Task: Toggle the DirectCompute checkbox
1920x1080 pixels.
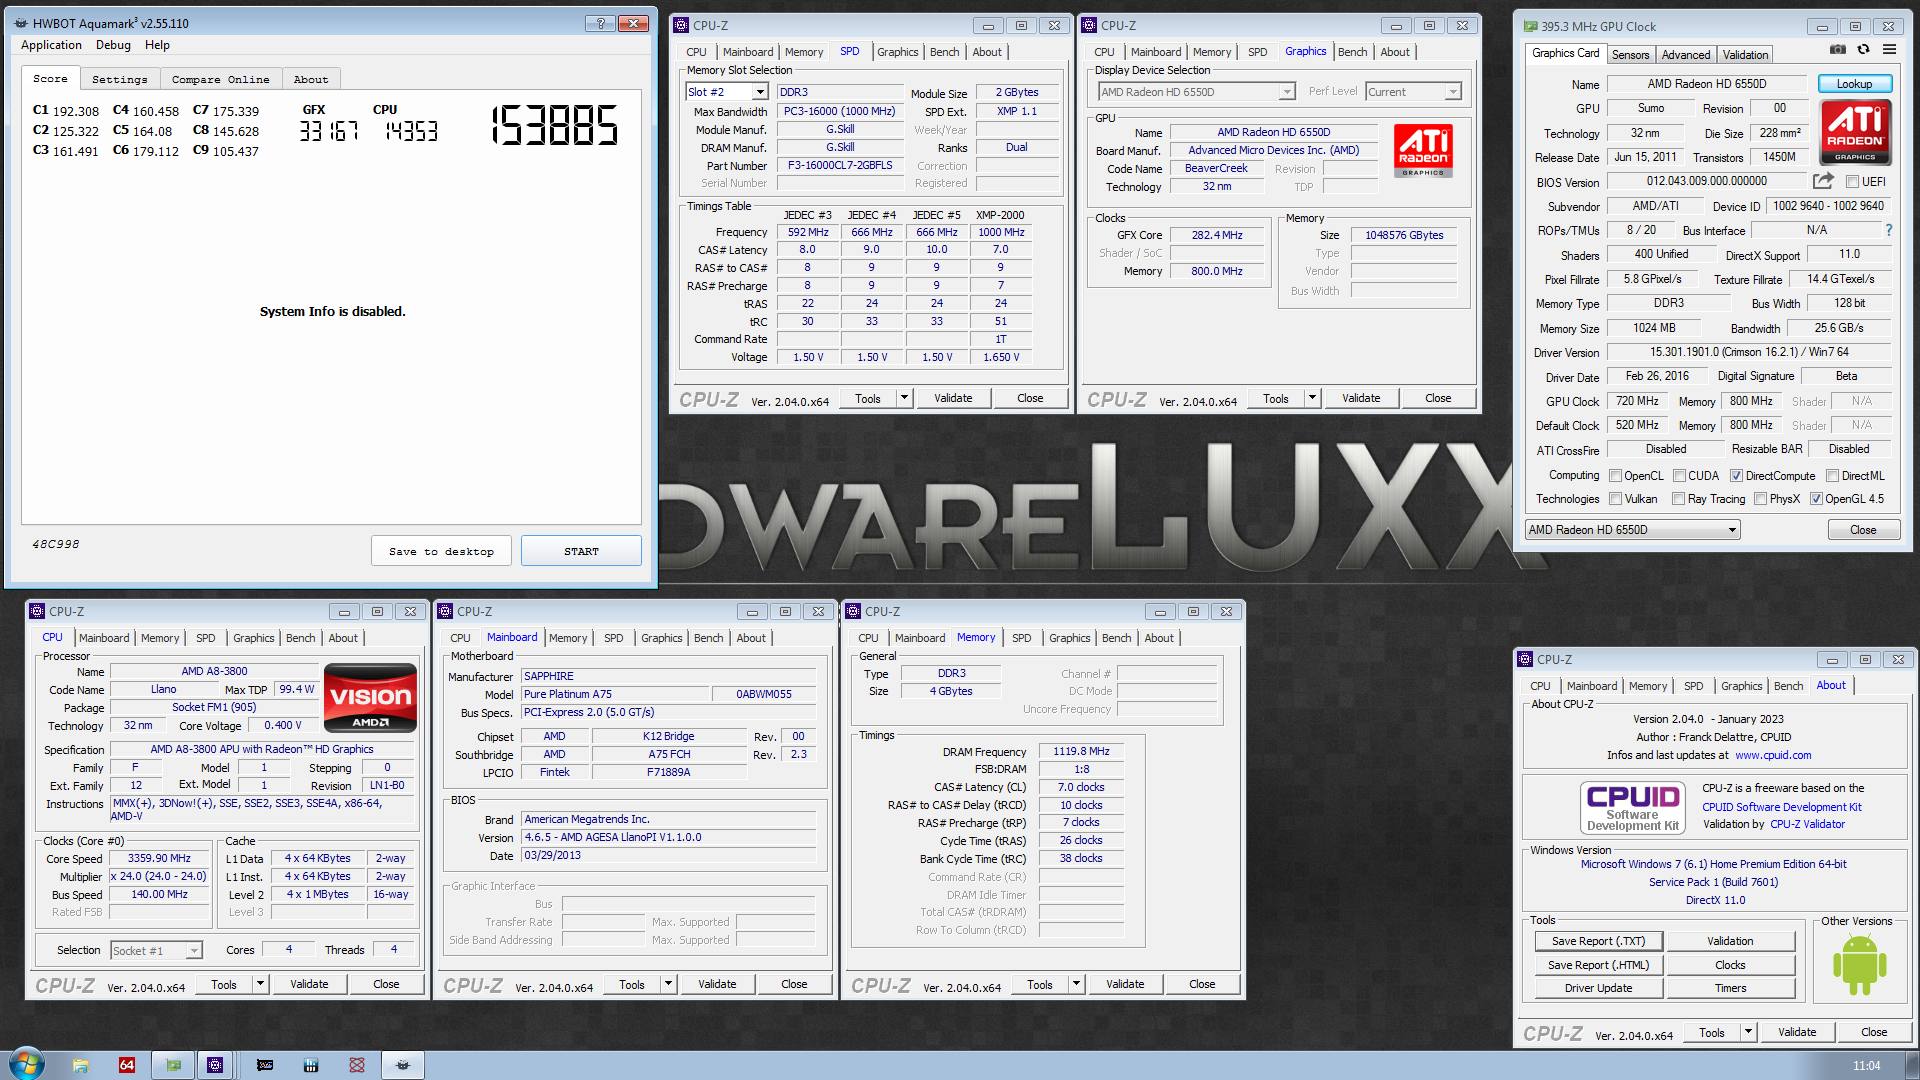Action: (1736, 476)
